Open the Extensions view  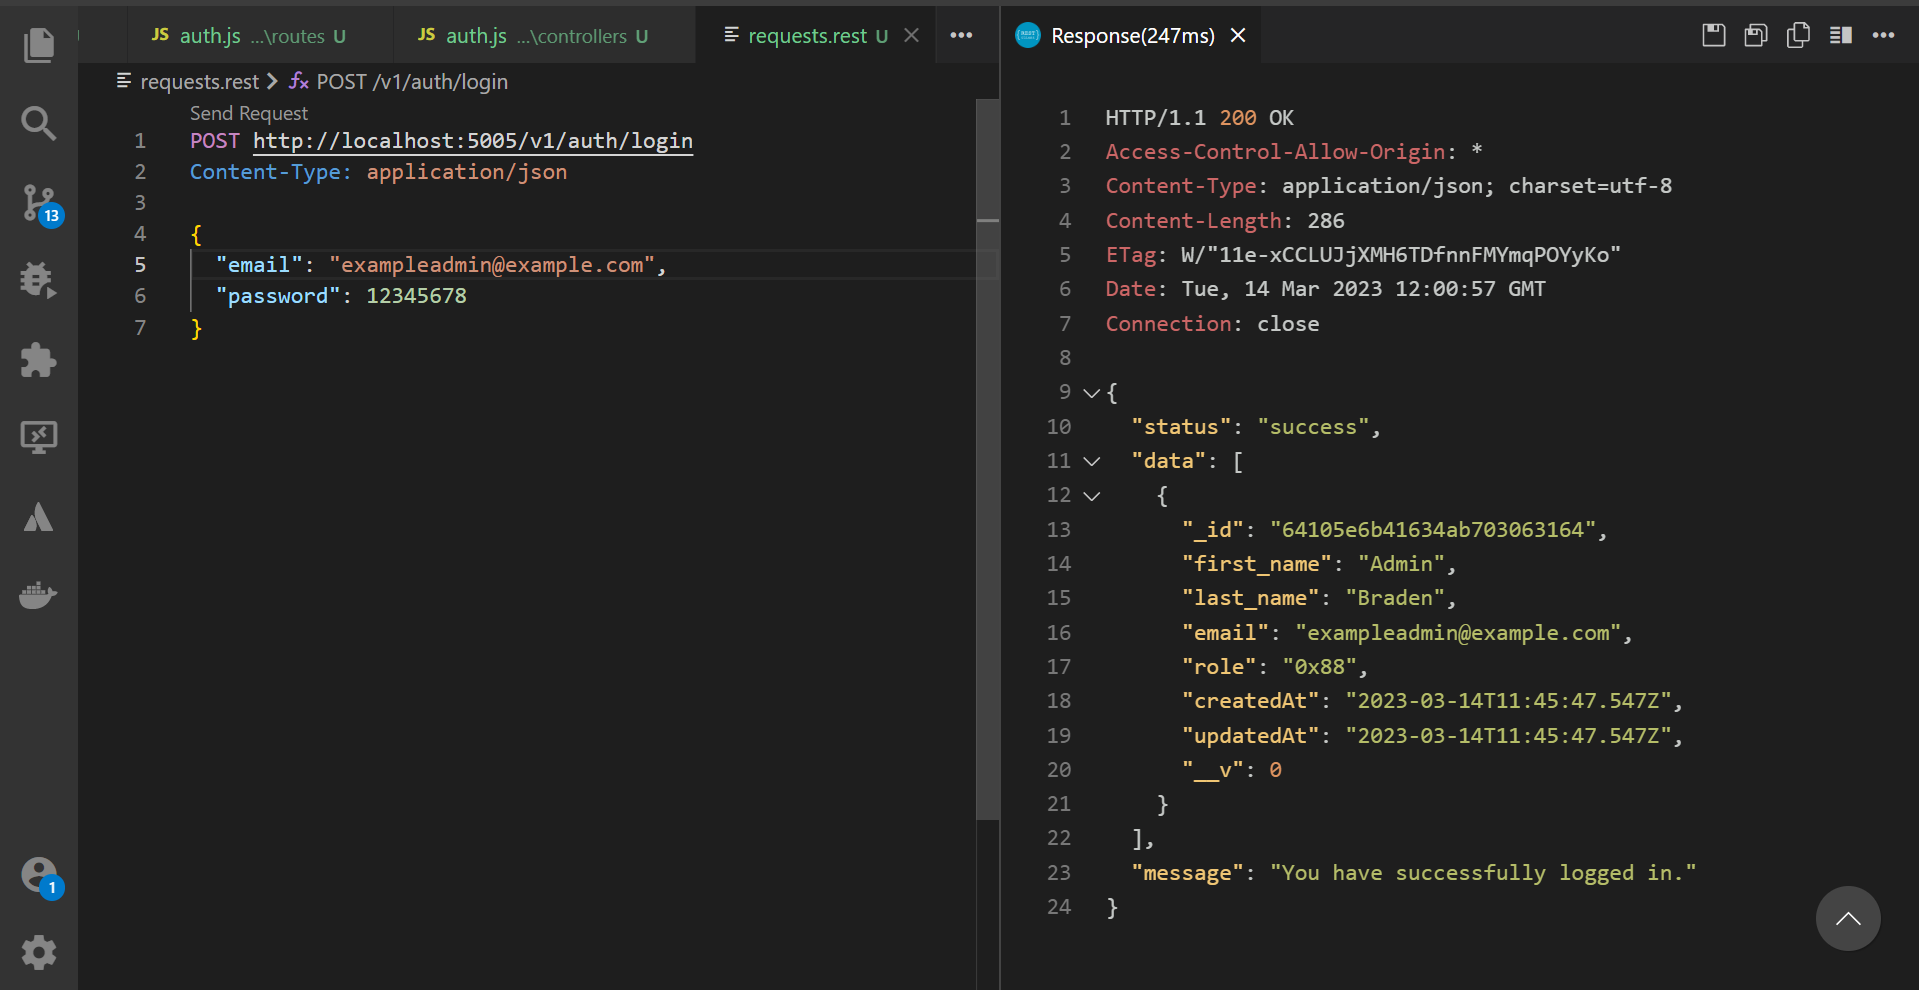click(x=38, y=360)
